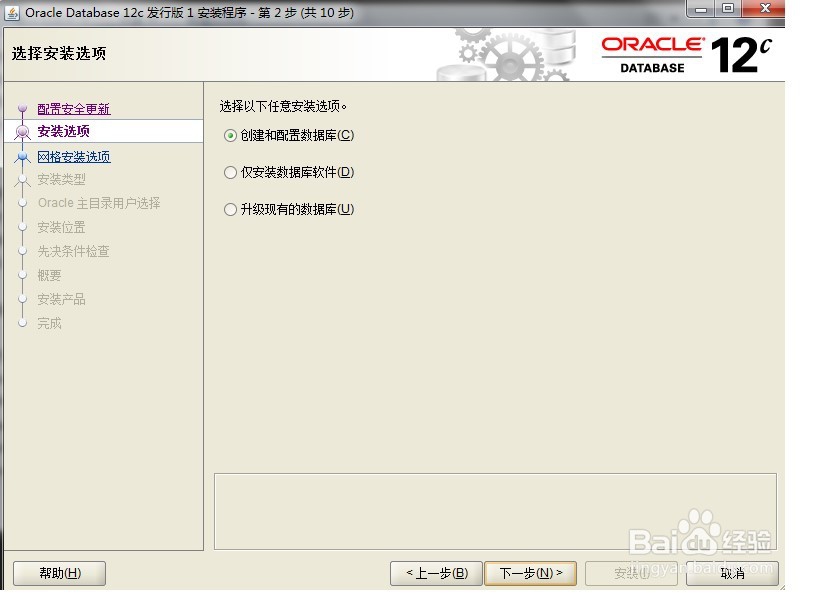This screenshot has width=819, height=596.
Task: Minimize the Oracle installer window
Action: pos(701,9)
